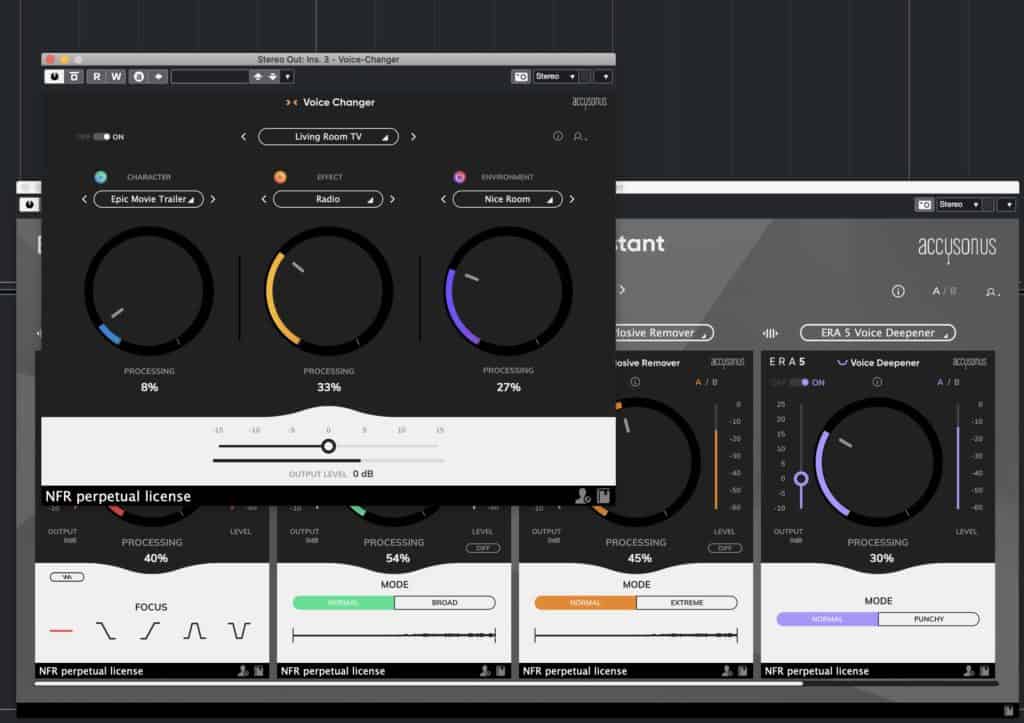1024x723 pixels.
Task: Open the Voice Changer info icon
Action: (x=558, y=136)
